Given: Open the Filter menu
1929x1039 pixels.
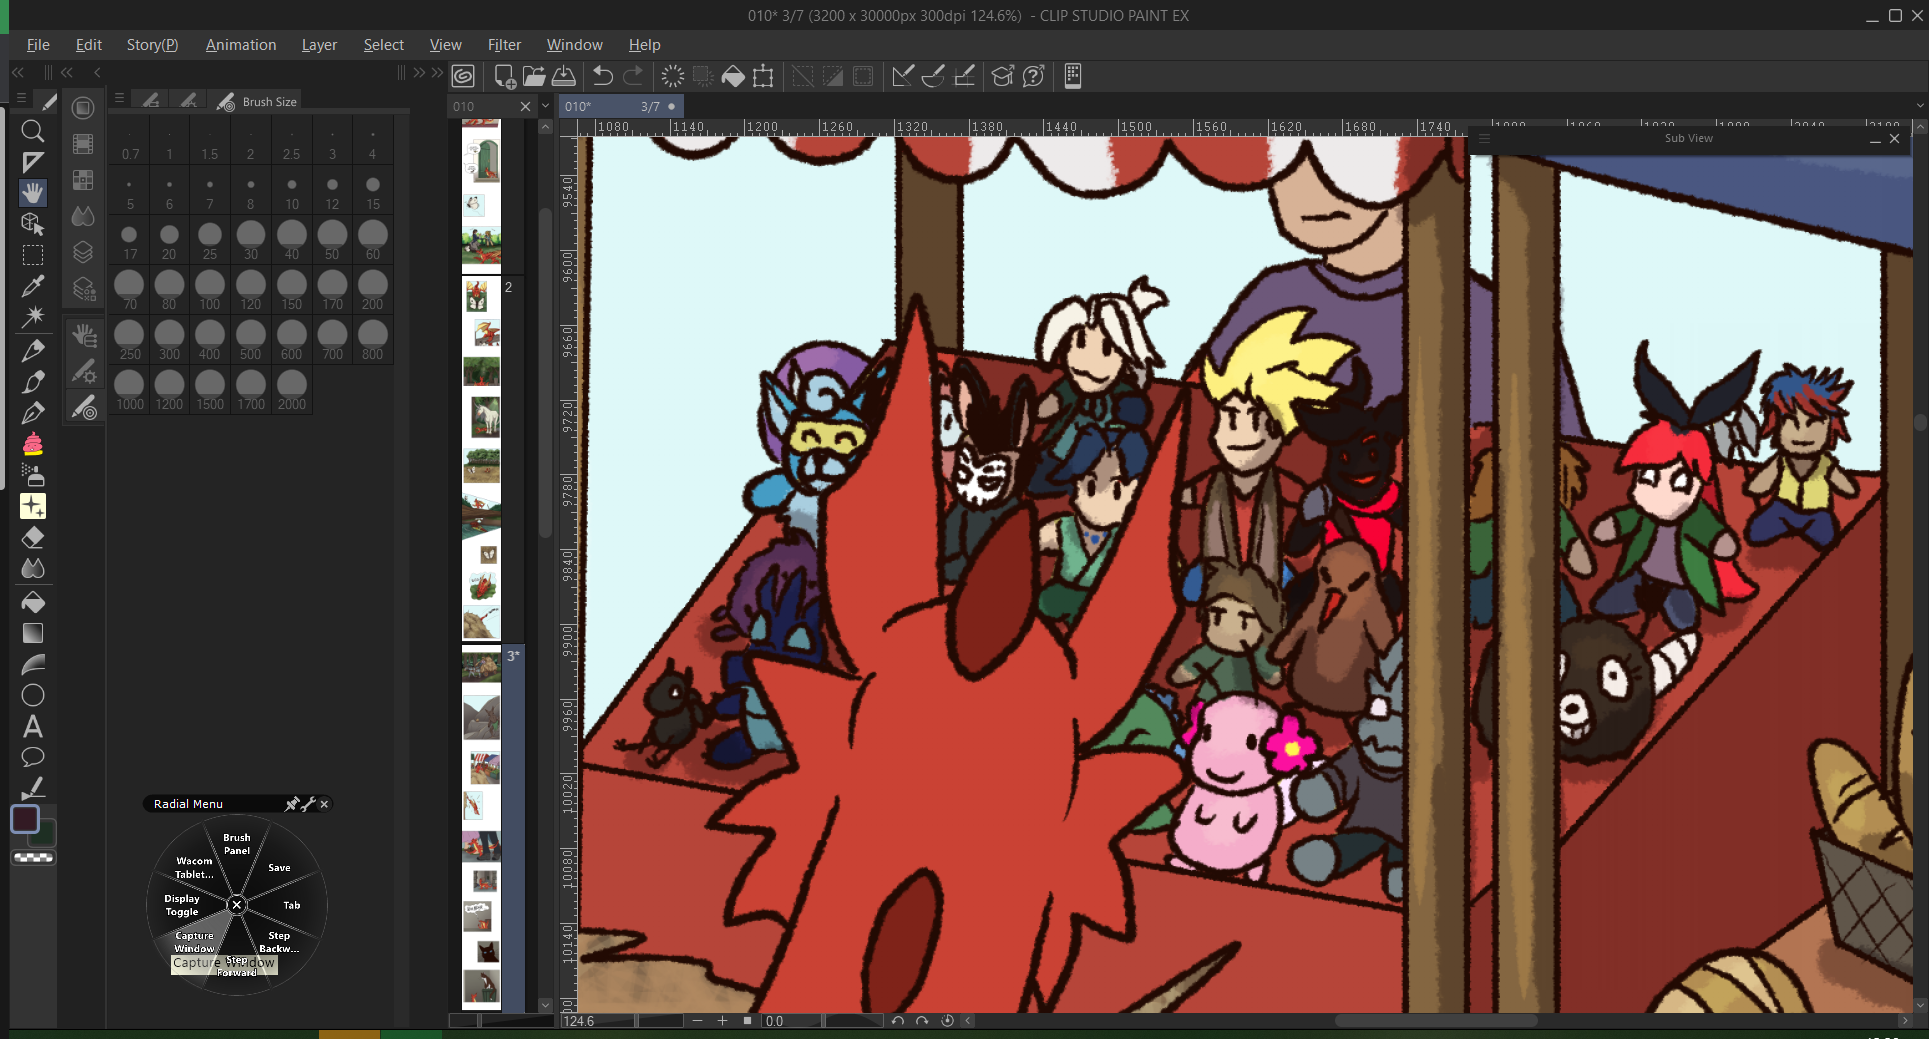Looking at the screenshot, I should [504, 45].
